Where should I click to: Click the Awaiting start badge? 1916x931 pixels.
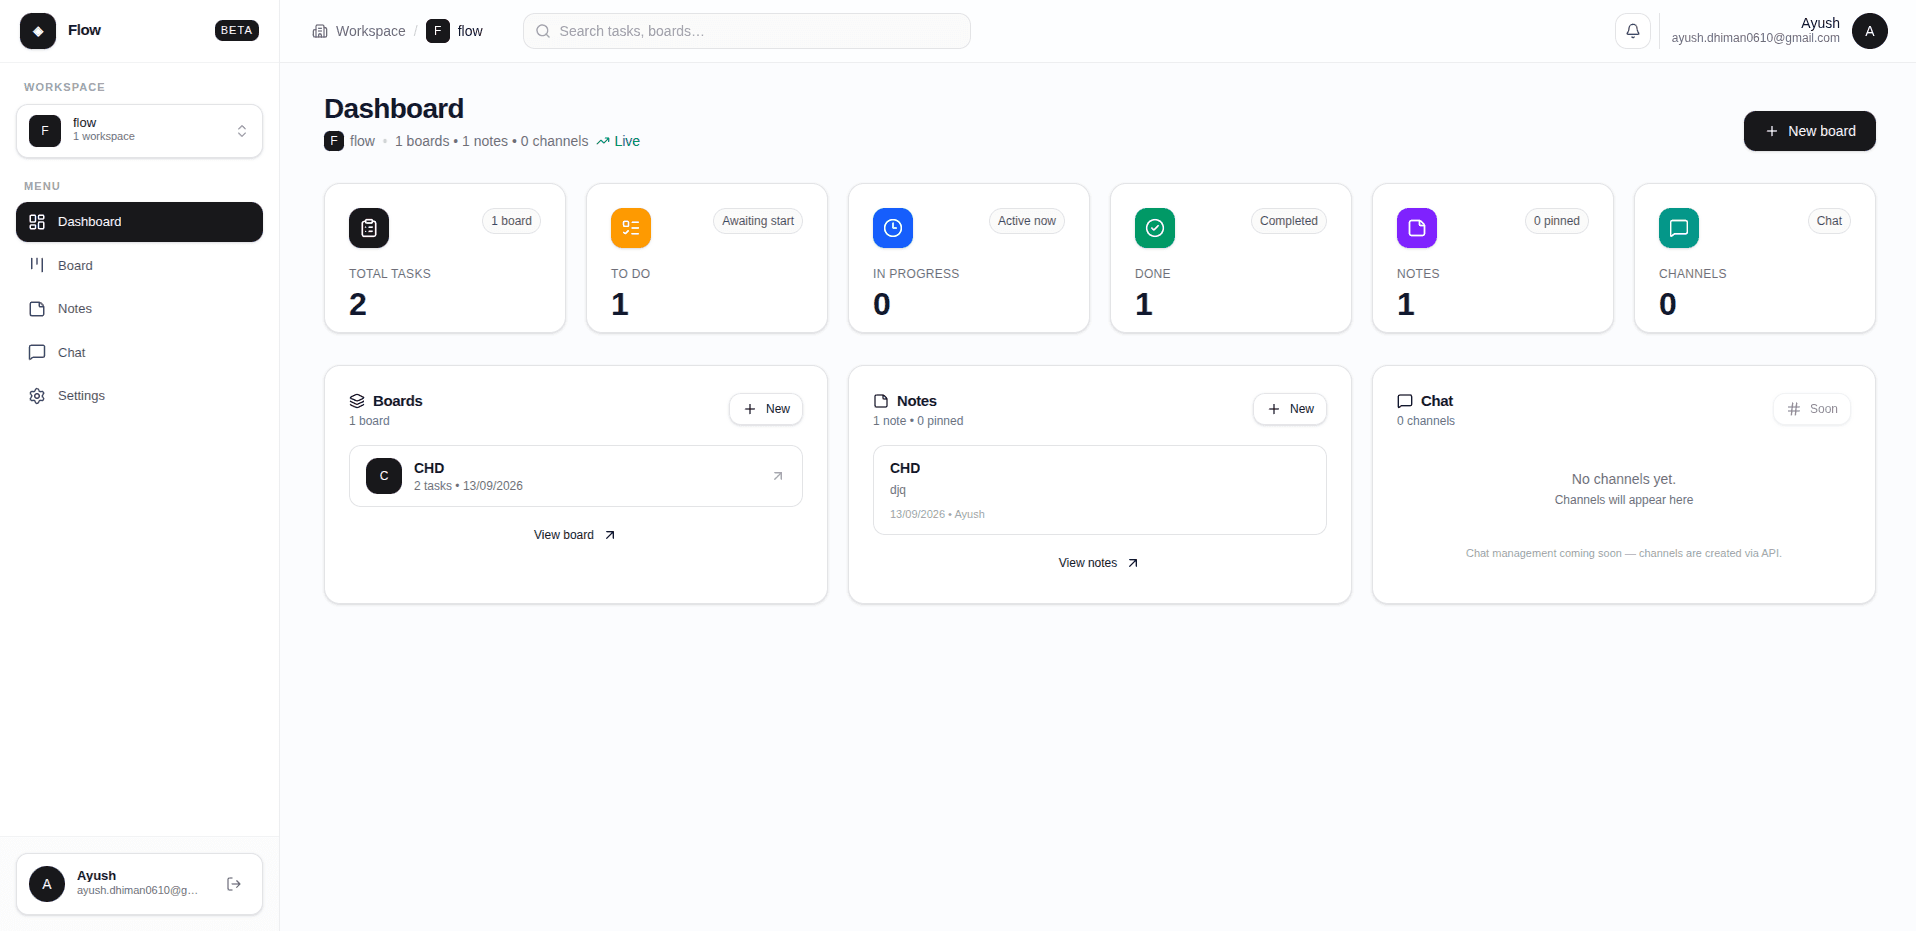click(x=758, y=221)
